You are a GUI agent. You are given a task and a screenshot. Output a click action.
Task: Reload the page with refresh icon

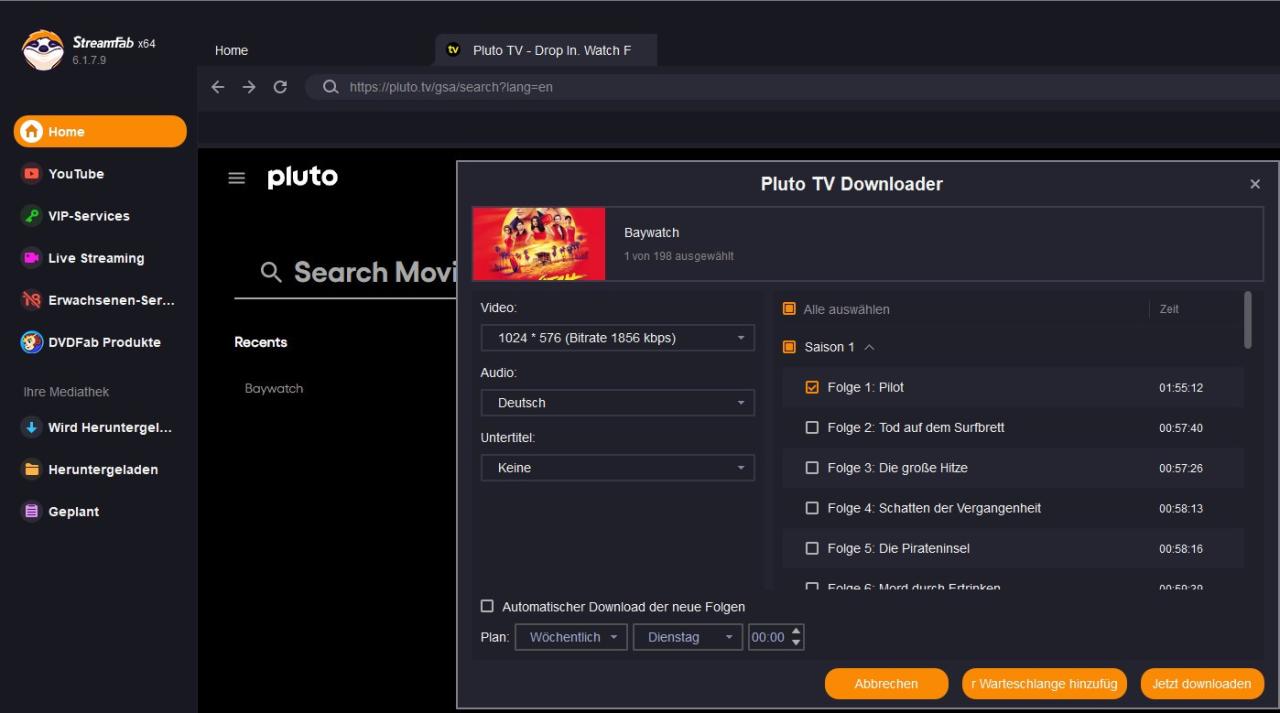coord(280,87)
